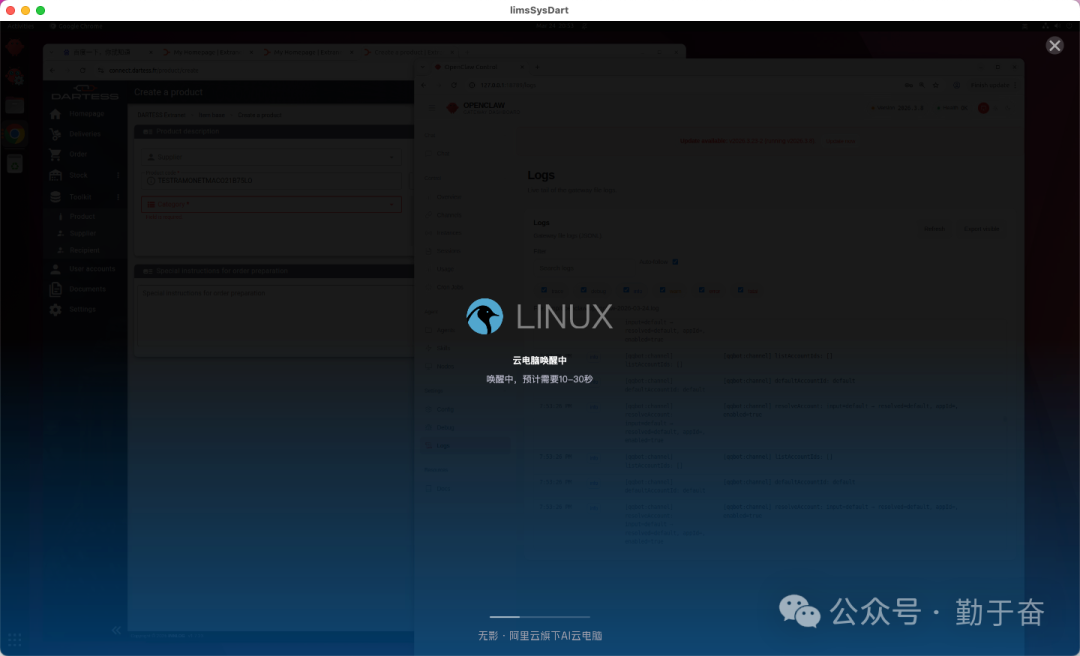The image size is (1080, 656).
Task: Open the Settings gear in Dartess sidebar
Action: click(55, 310)
